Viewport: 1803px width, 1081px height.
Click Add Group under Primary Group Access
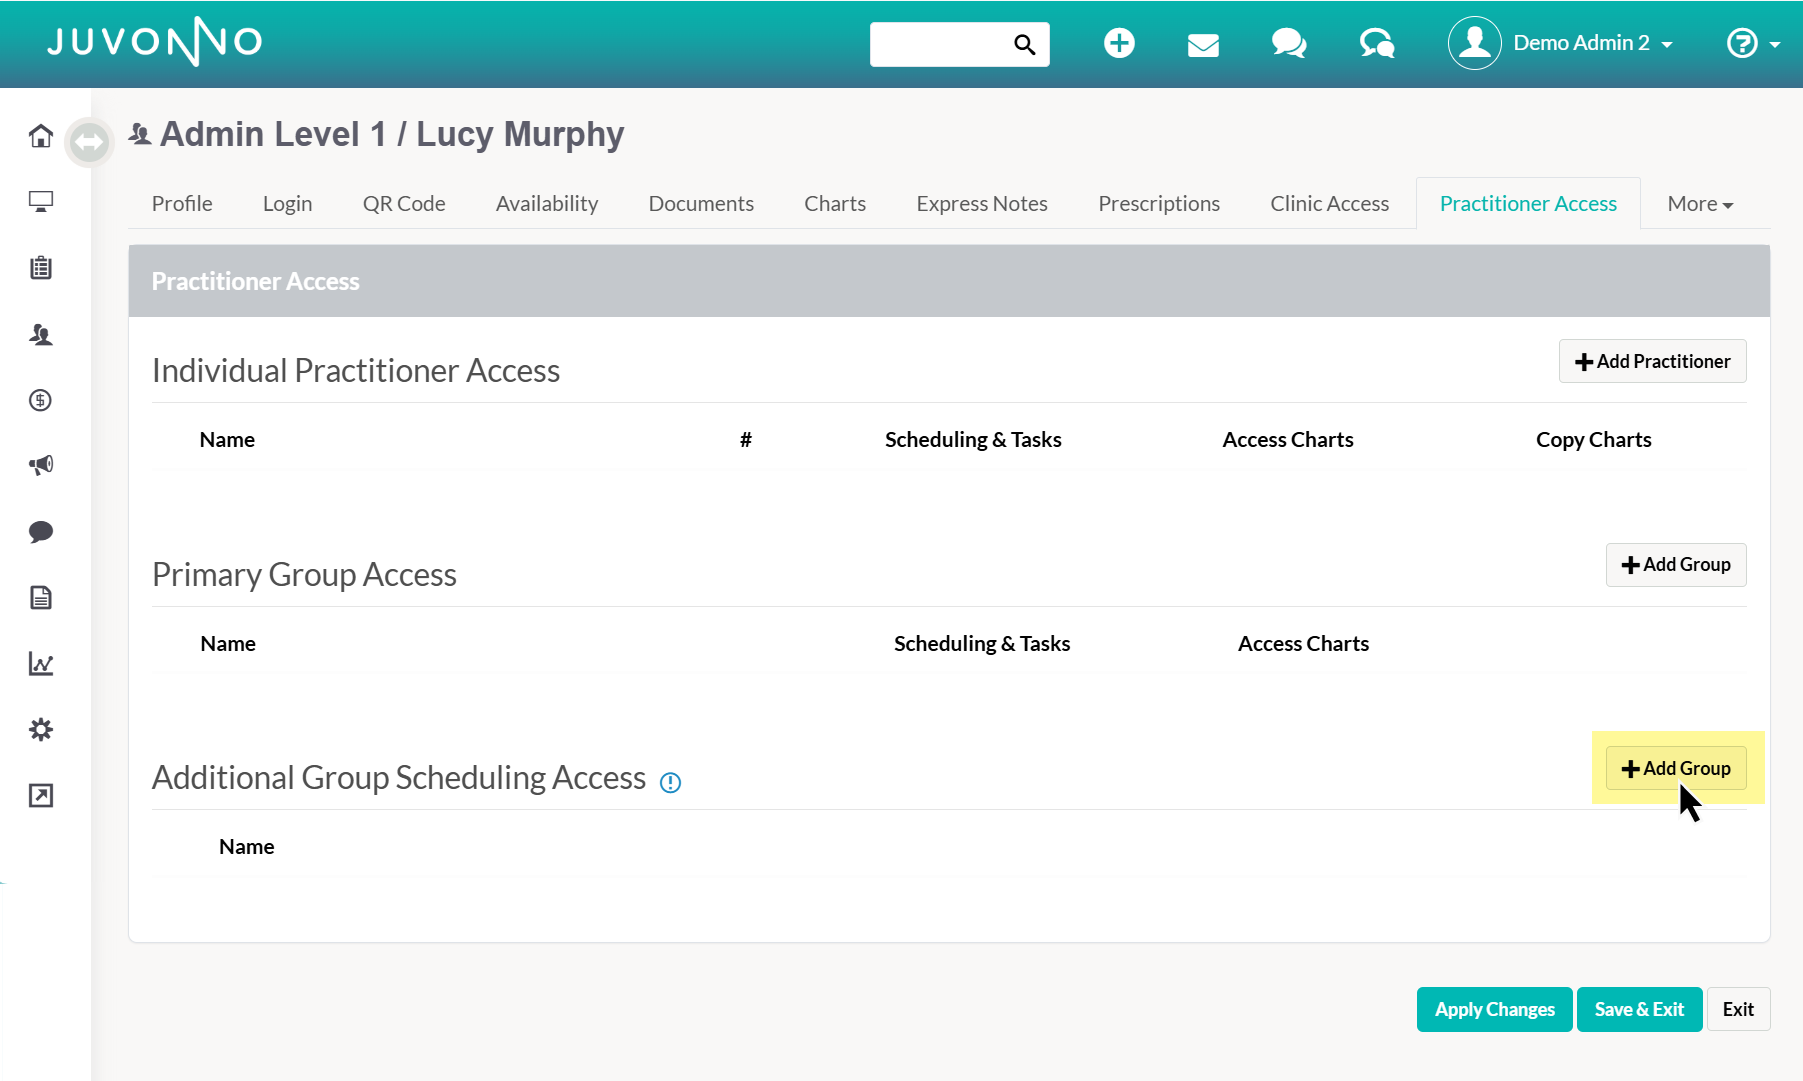[1675, 565]
